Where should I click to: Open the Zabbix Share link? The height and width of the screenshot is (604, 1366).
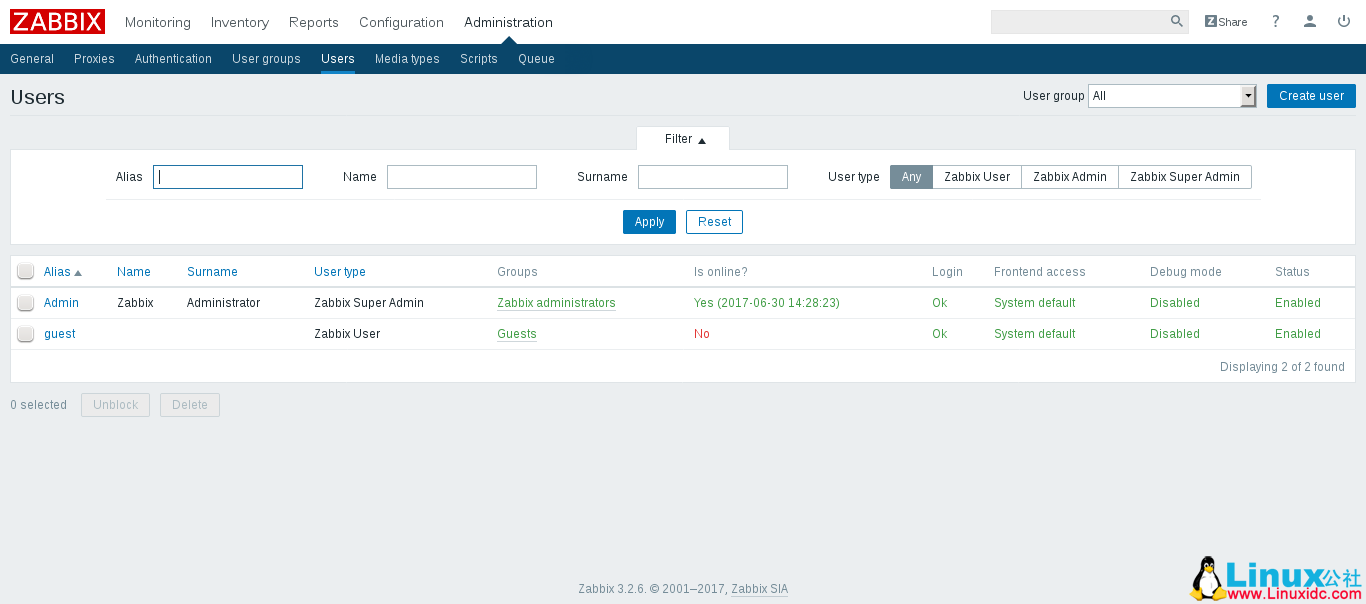(1225, 22)
